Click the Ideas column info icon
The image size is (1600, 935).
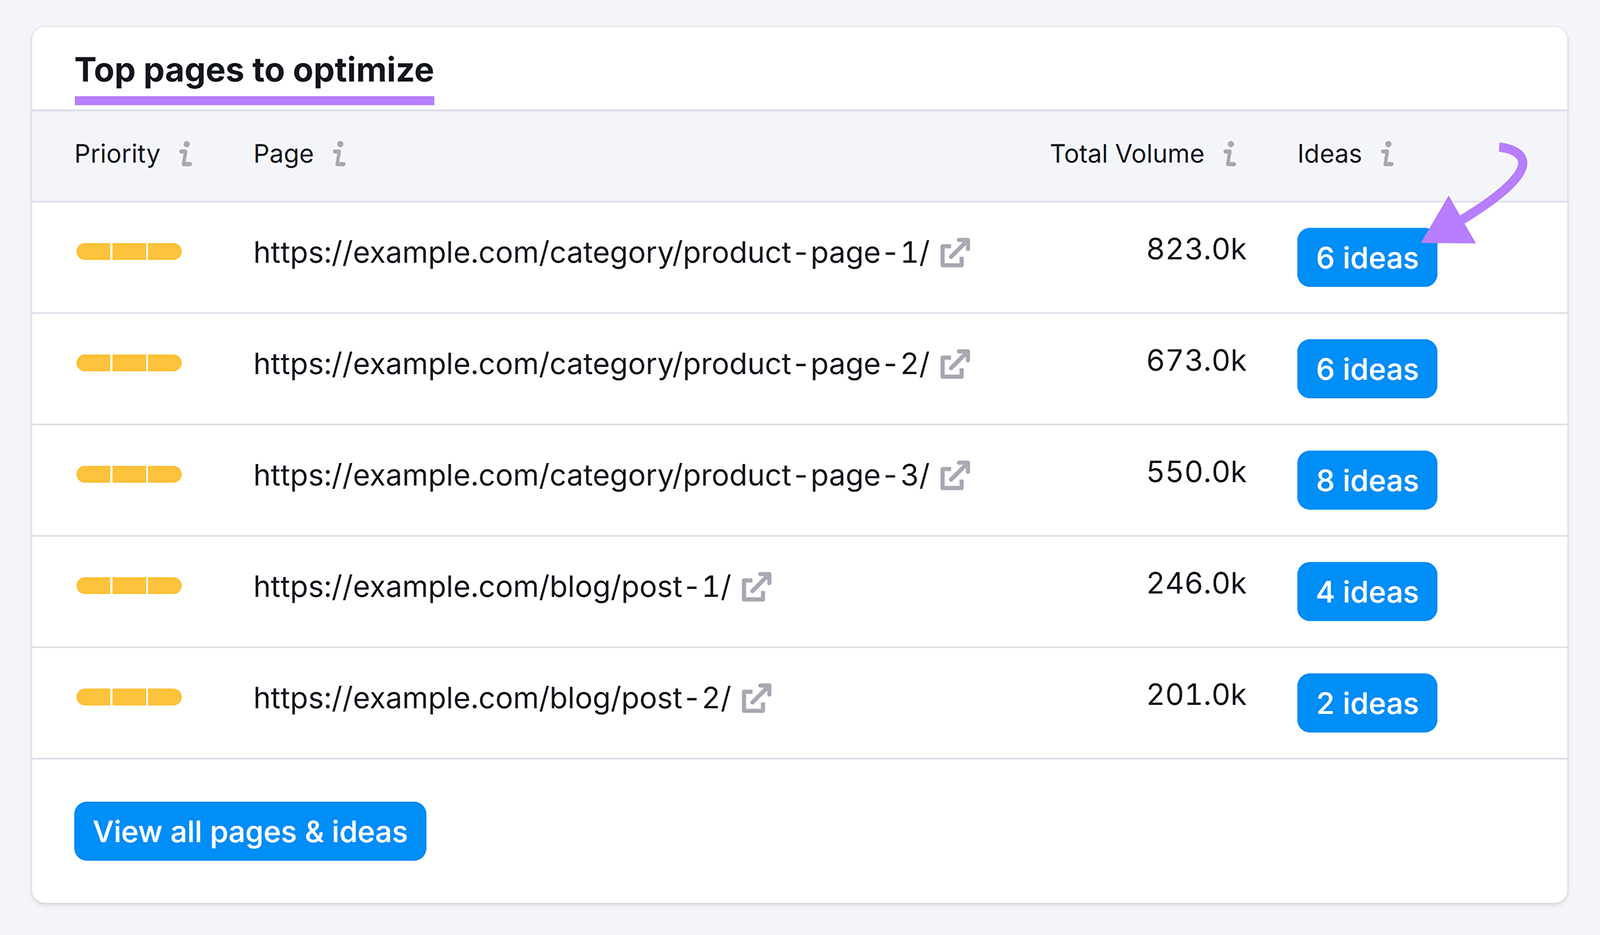tap(1387, 155)
